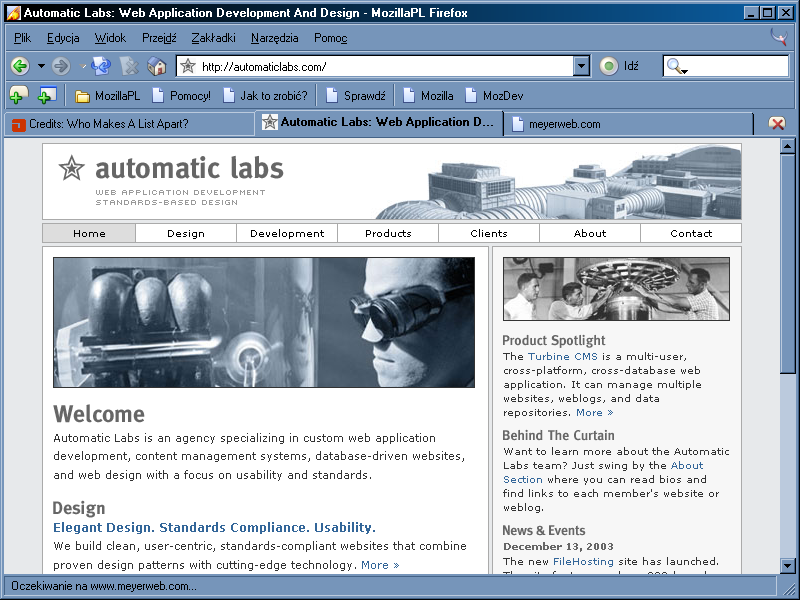Open the Zakładki menu
This screenshot has height=600, width=800.
pyautogui.click(x=213, y=38)
